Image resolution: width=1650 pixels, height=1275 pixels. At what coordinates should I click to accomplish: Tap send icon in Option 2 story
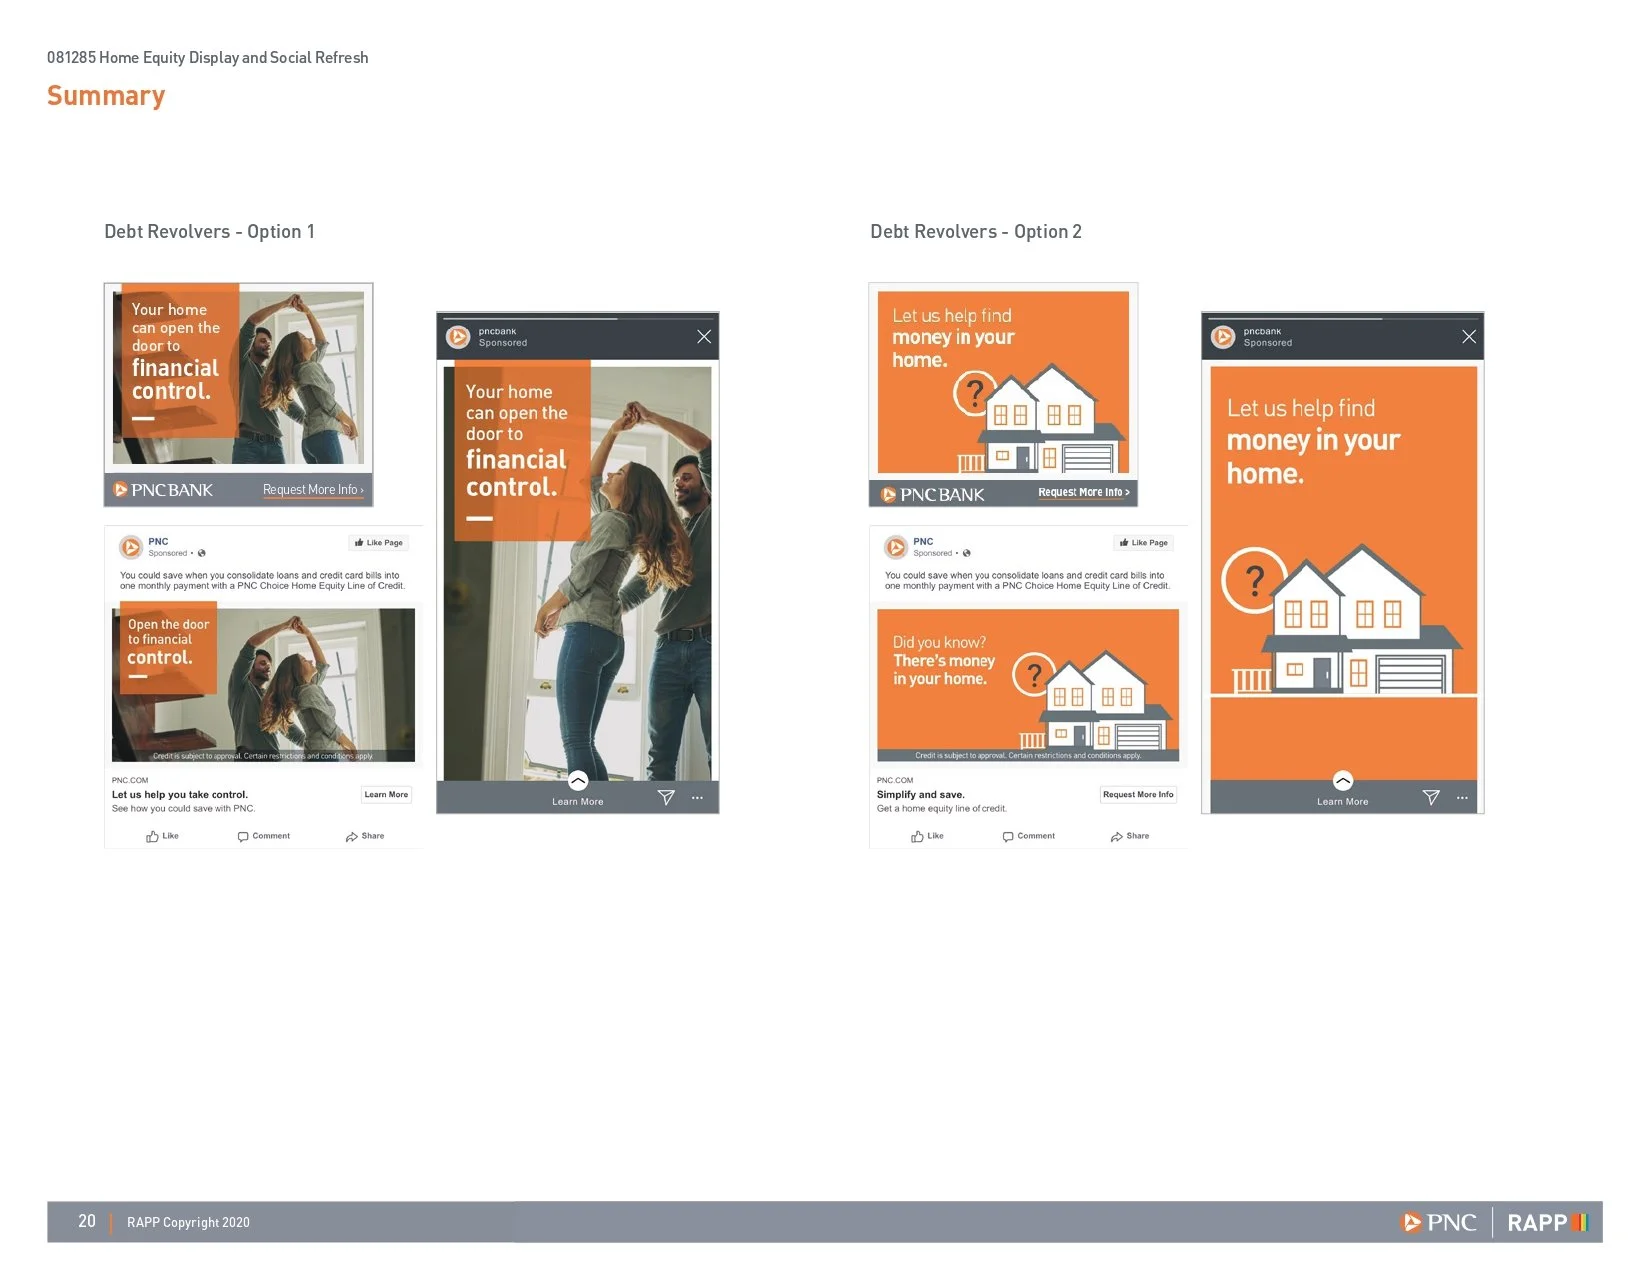tap(1431, 797)
